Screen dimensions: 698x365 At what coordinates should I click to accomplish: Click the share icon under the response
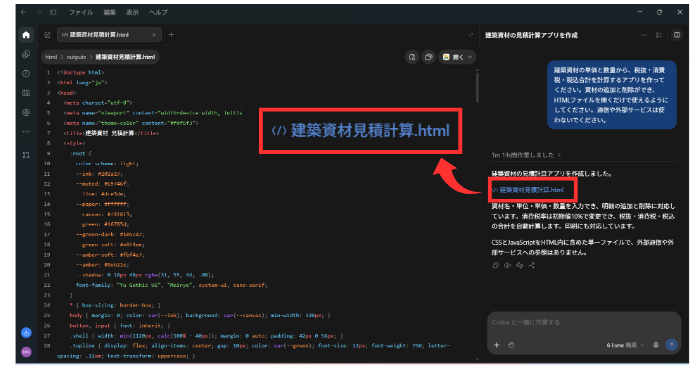point(532,265)
